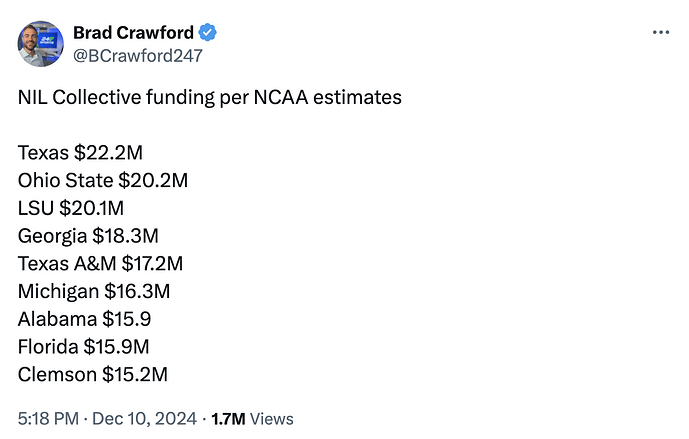Click the blue verified checkmark badge

pos(209,33)
